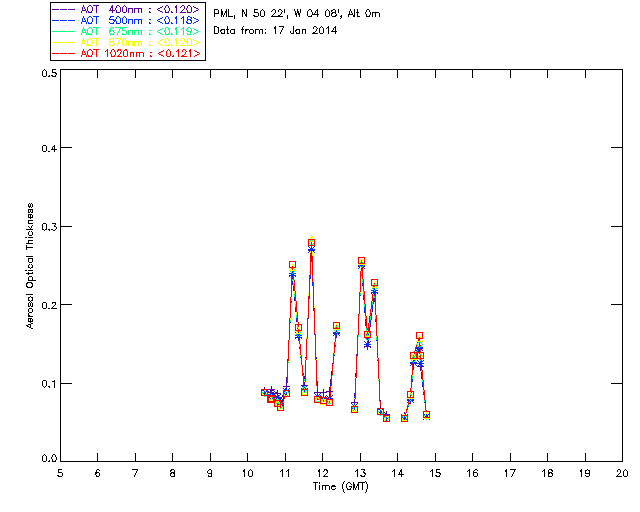This screenshot has height=512, width=640.
Task: Click the 'Aerosol Optical Thickness' axis label
Action: [x=30, y=266]
